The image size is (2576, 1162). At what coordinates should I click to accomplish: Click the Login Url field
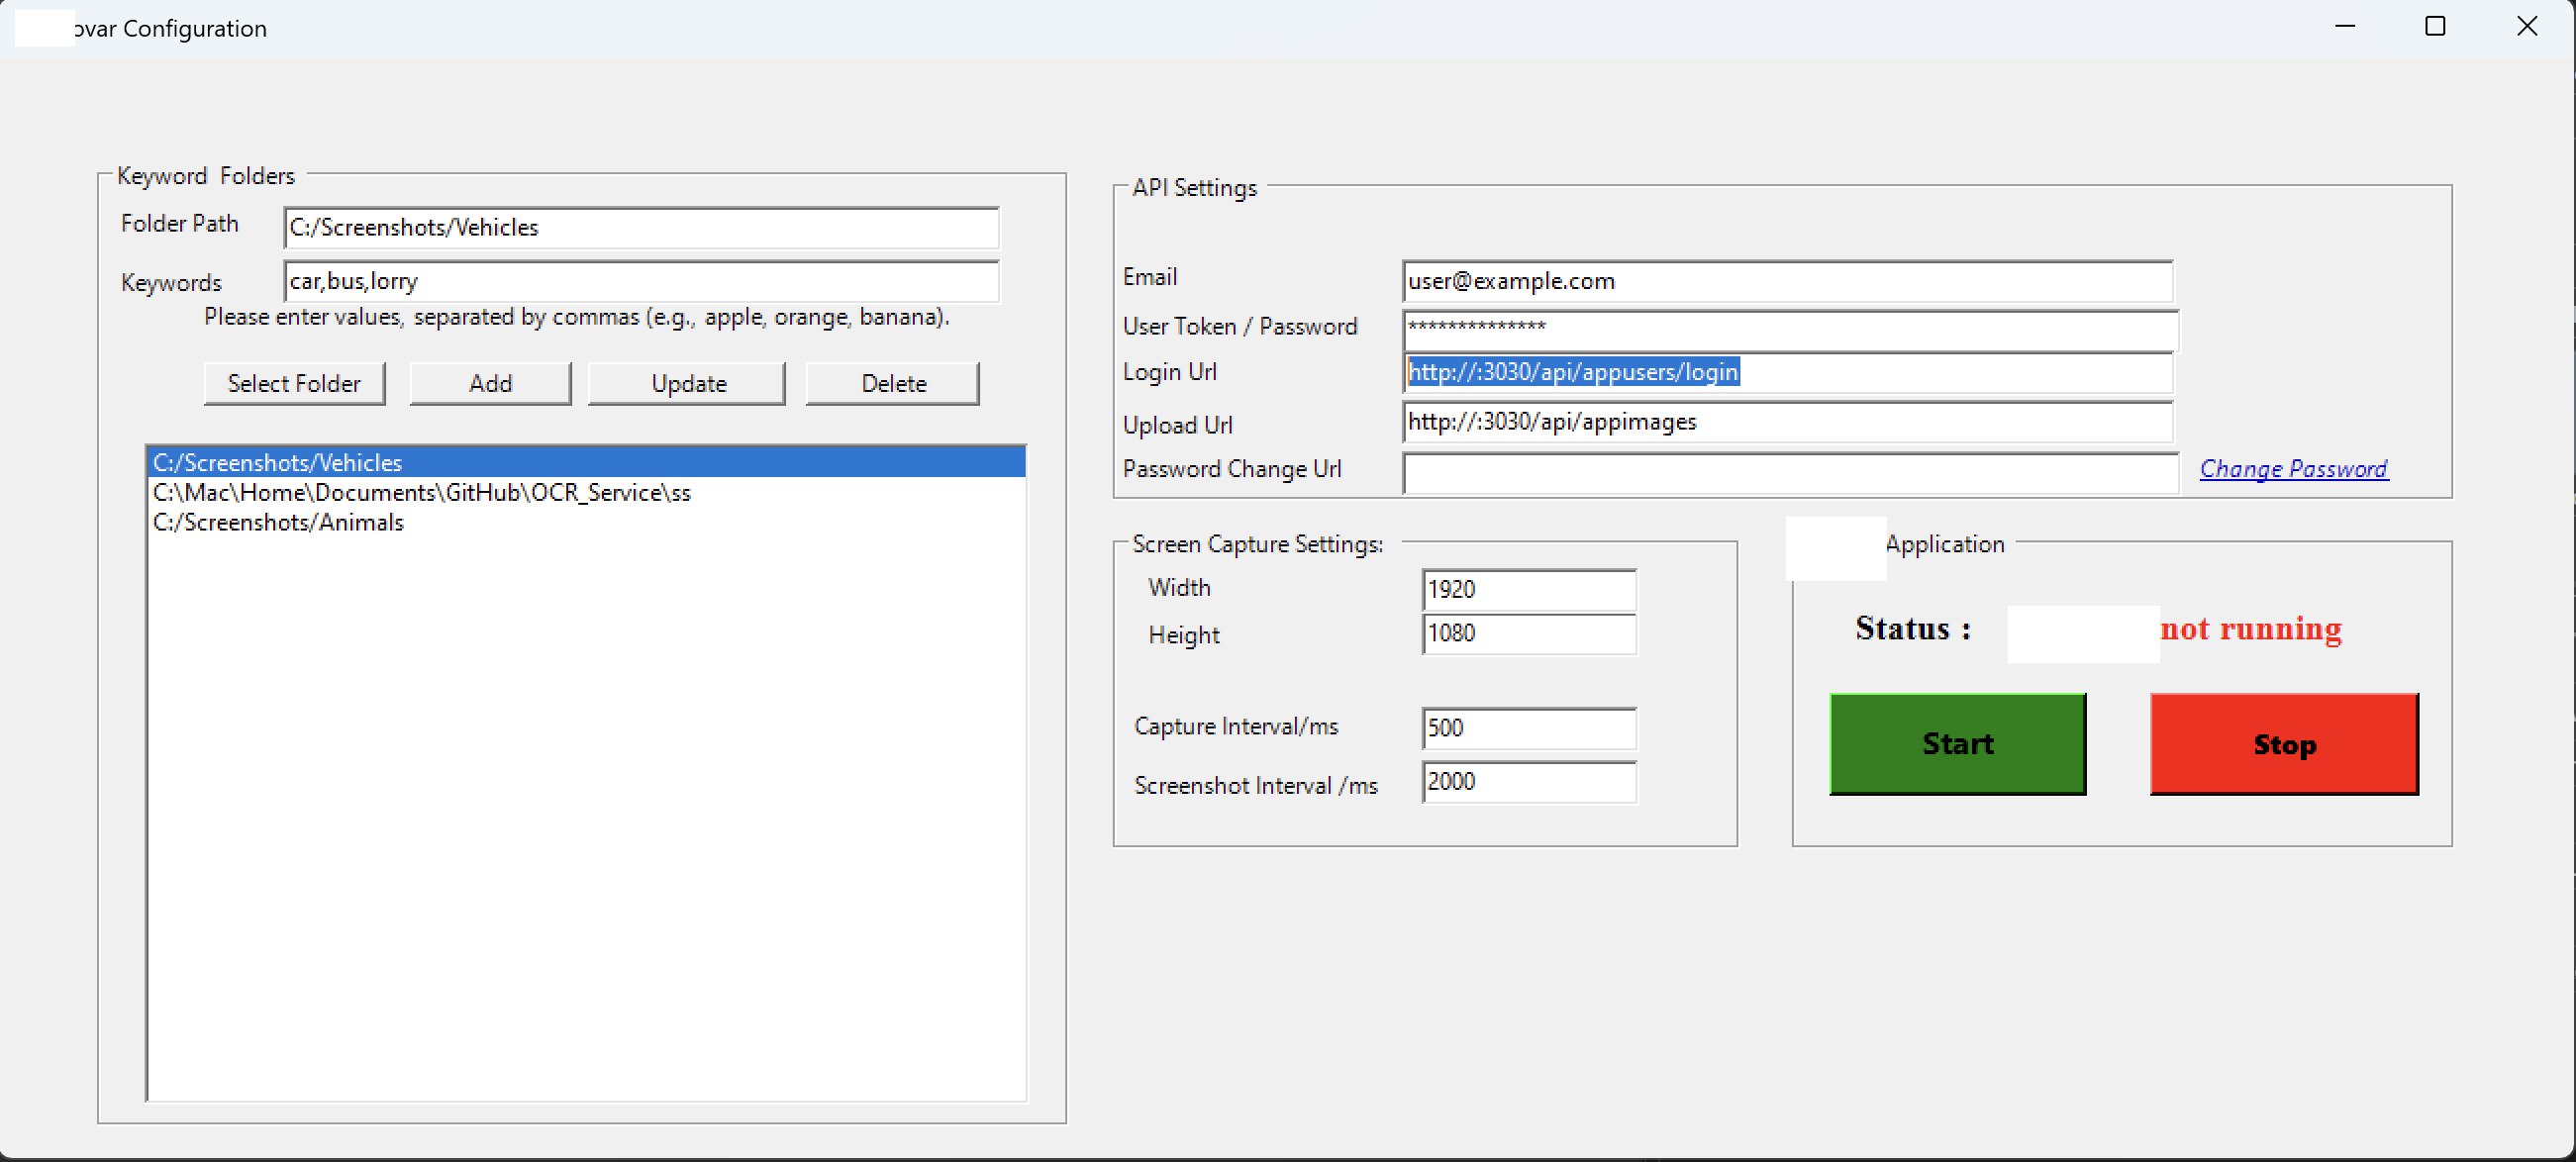click(1787, 373)
